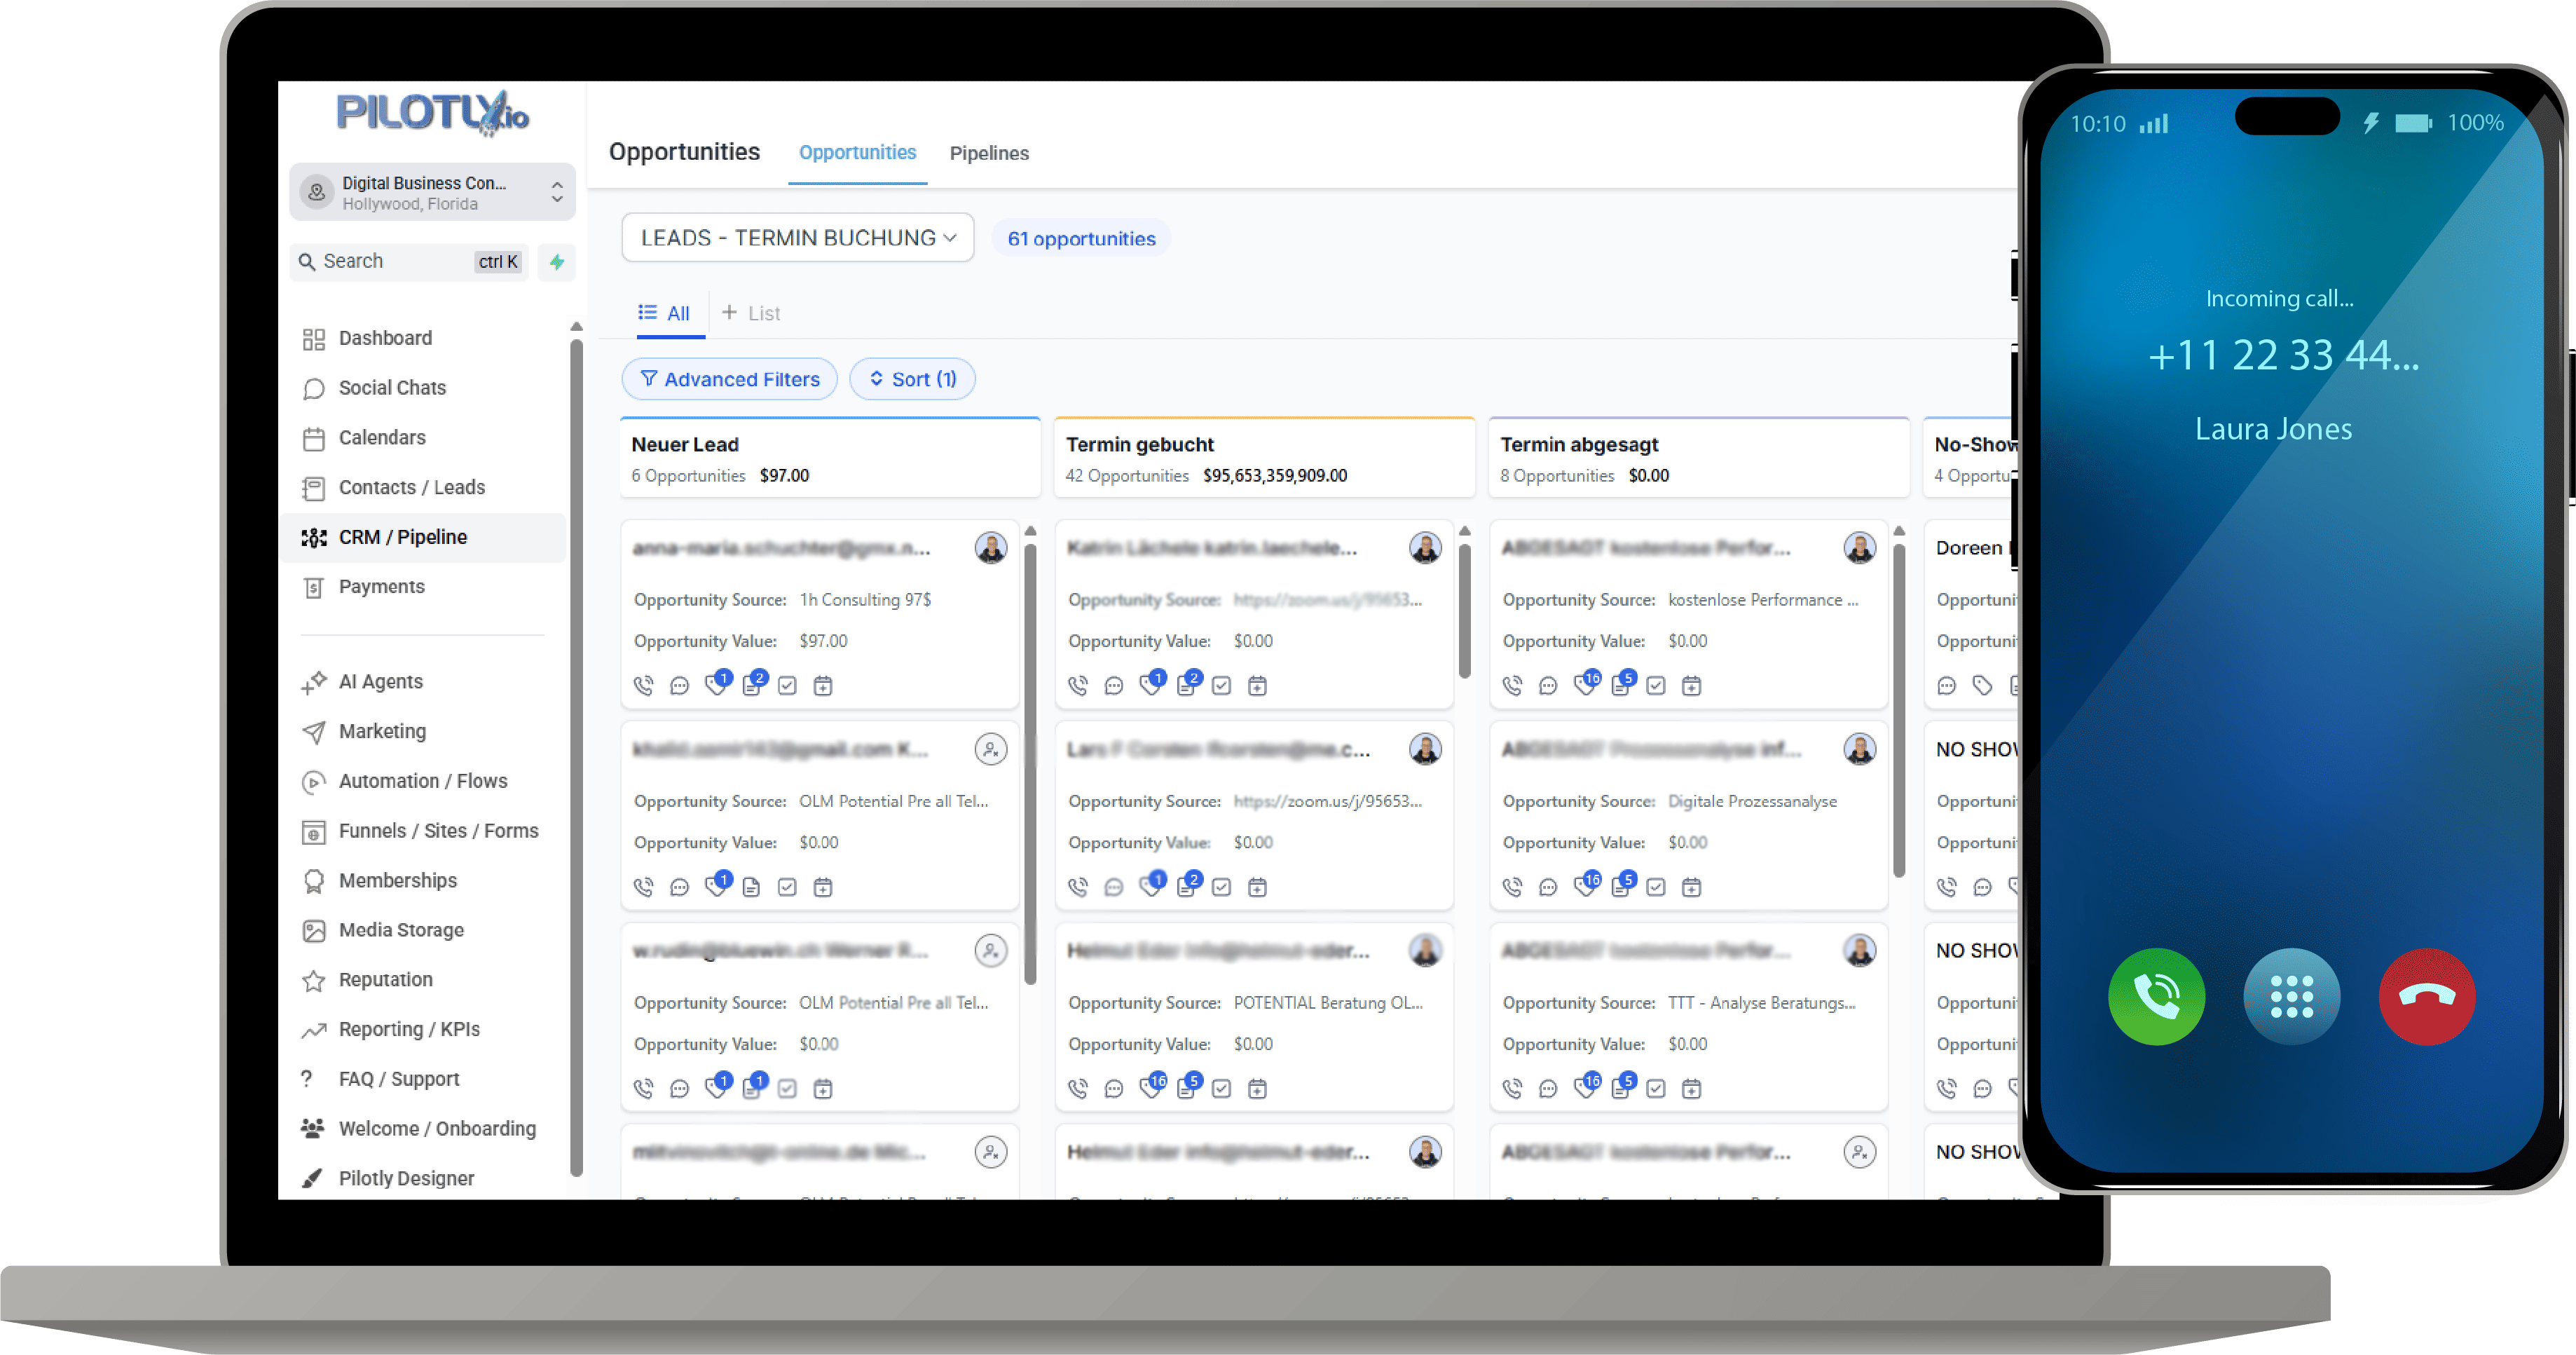Toggle the task checkmark on Helmut Eder's card
The image size is (2576, 1355).
point(1222,1088)
